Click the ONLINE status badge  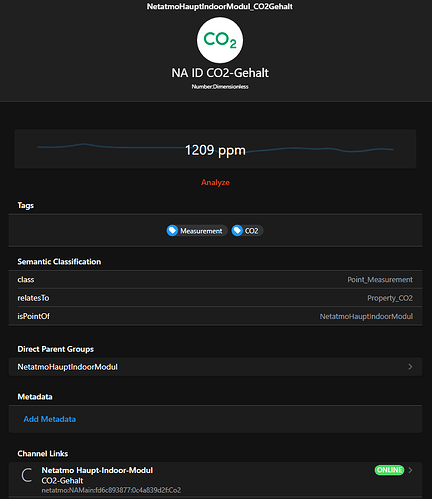click(389, 470)
